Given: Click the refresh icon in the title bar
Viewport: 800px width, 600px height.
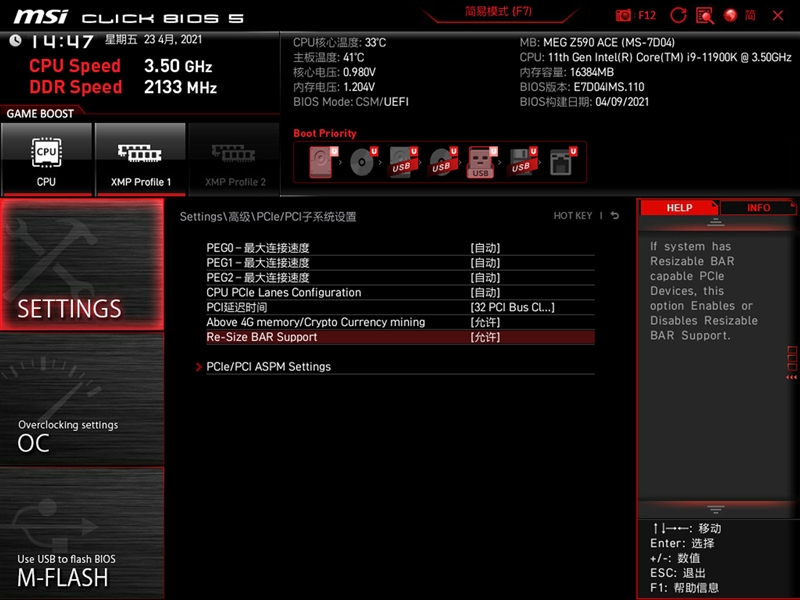Looking at the screenshot, I should [x=678, y=15].
